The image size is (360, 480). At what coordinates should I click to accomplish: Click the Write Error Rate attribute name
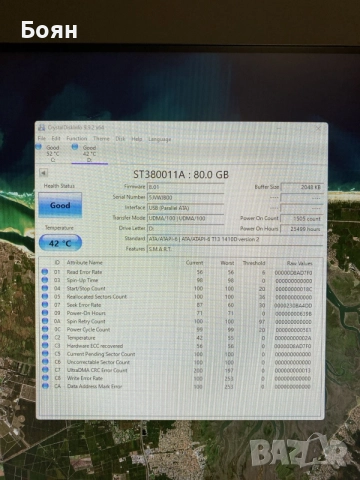tap(85, 378)
